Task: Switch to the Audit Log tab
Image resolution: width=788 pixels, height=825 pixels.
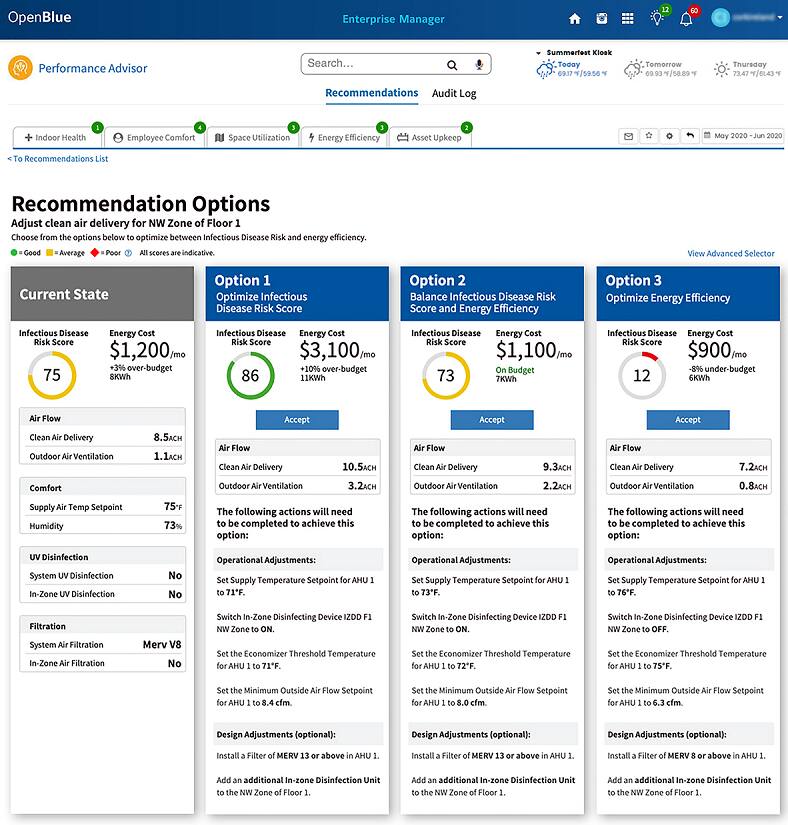Action: tap(454, 94)
